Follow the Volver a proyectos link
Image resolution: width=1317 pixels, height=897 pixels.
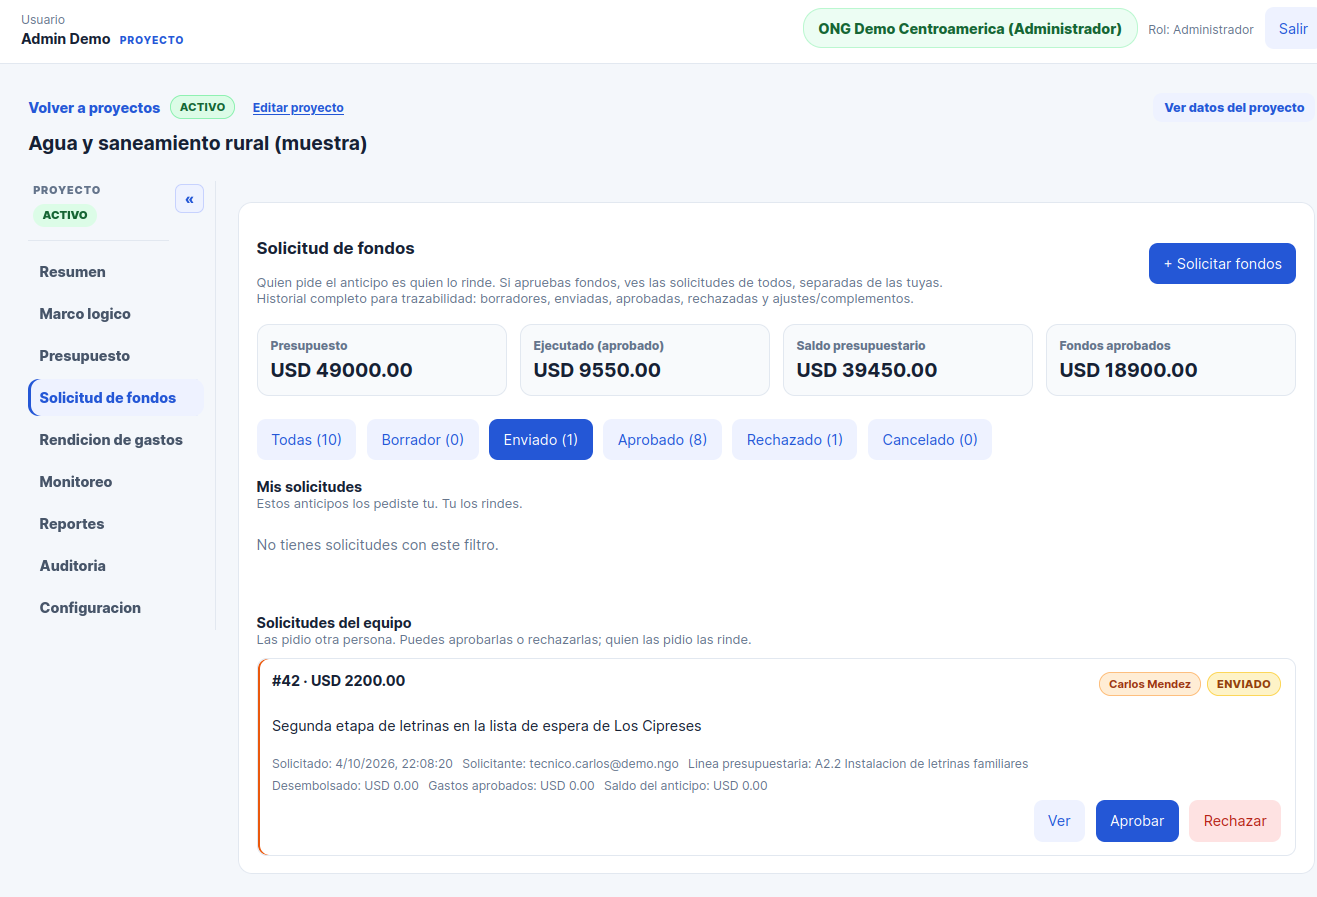94,108
